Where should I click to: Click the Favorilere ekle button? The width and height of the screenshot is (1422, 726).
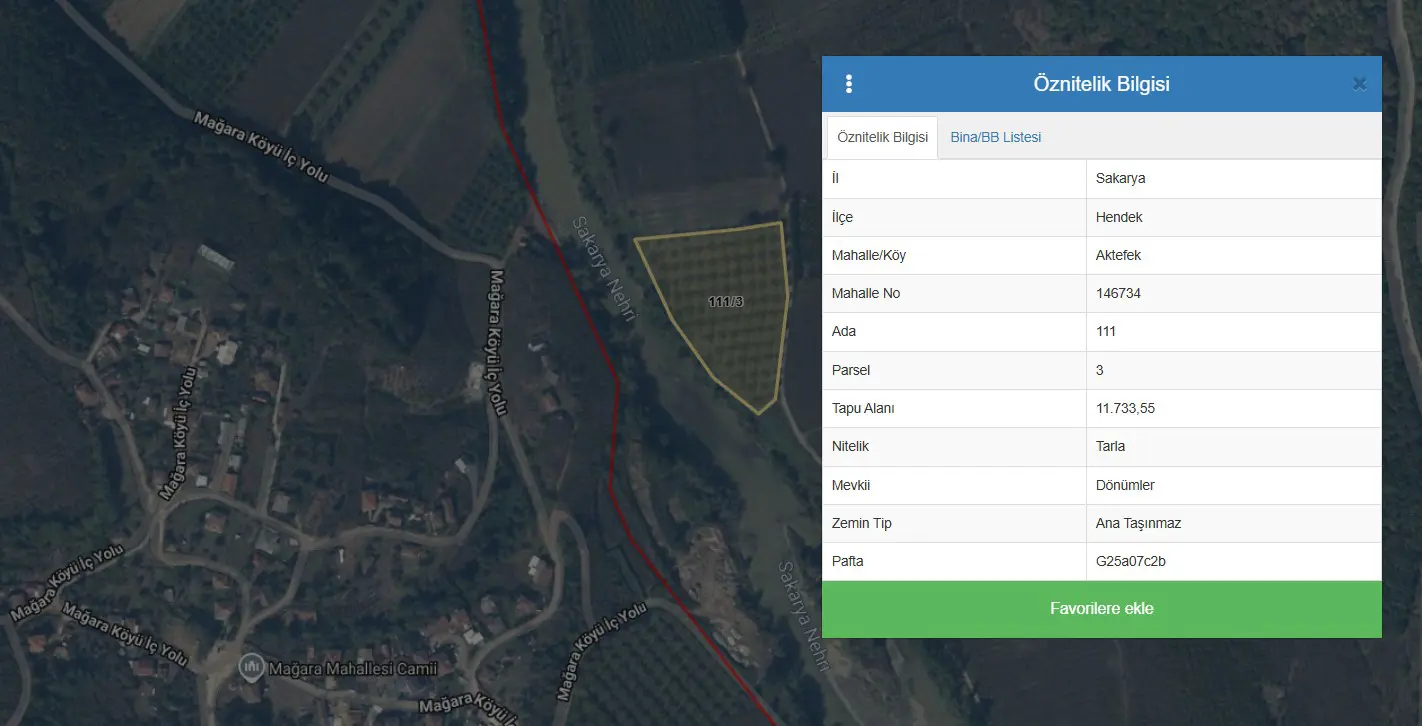pos(1102,609)
